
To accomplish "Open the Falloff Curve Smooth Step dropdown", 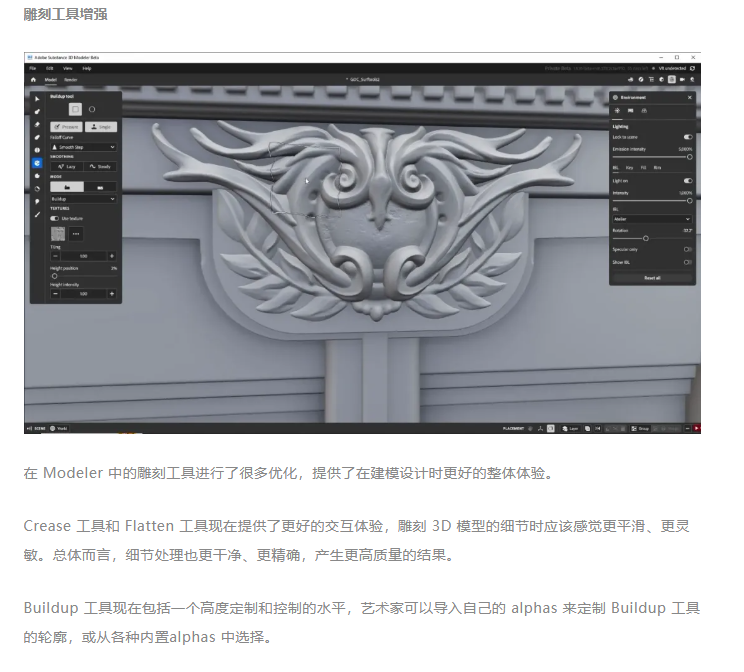I will click(84, 147).
